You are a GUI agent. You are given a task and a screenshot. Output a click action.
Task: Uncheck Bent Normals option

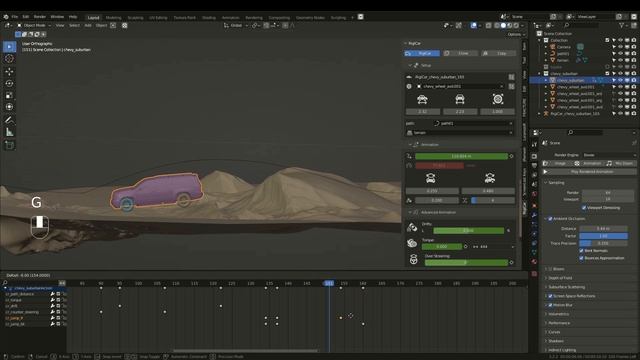coord(581,251)
